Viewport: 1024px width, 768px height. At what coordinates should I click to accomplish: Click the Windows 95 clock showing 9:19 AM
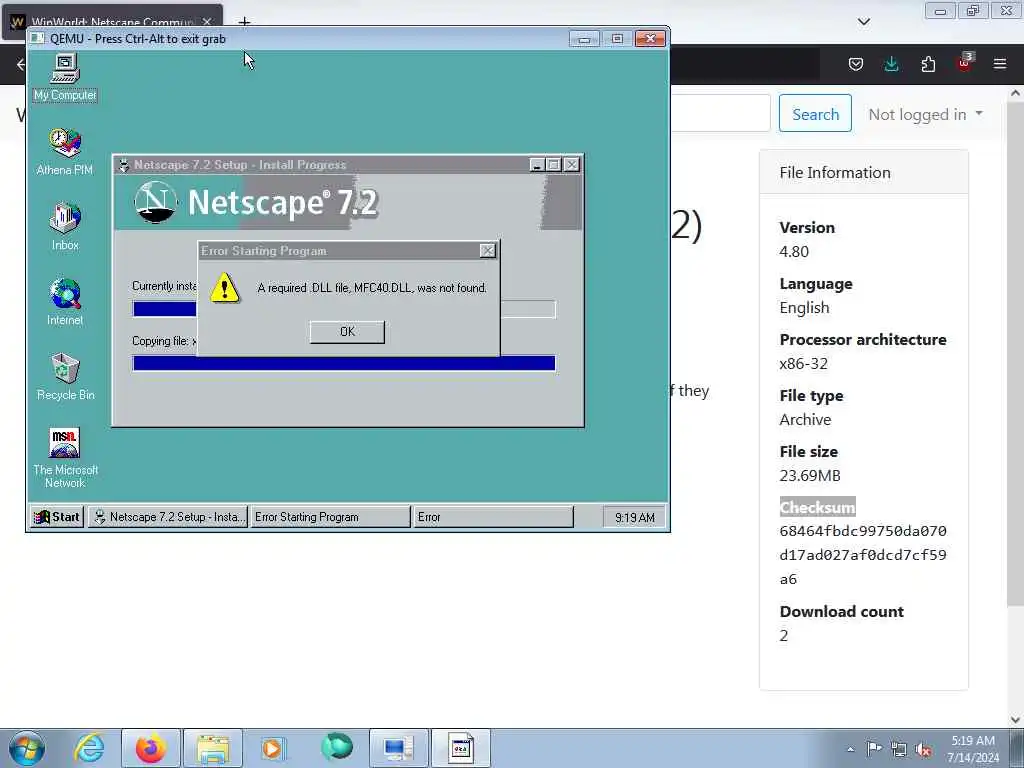(x=634, y=517)
